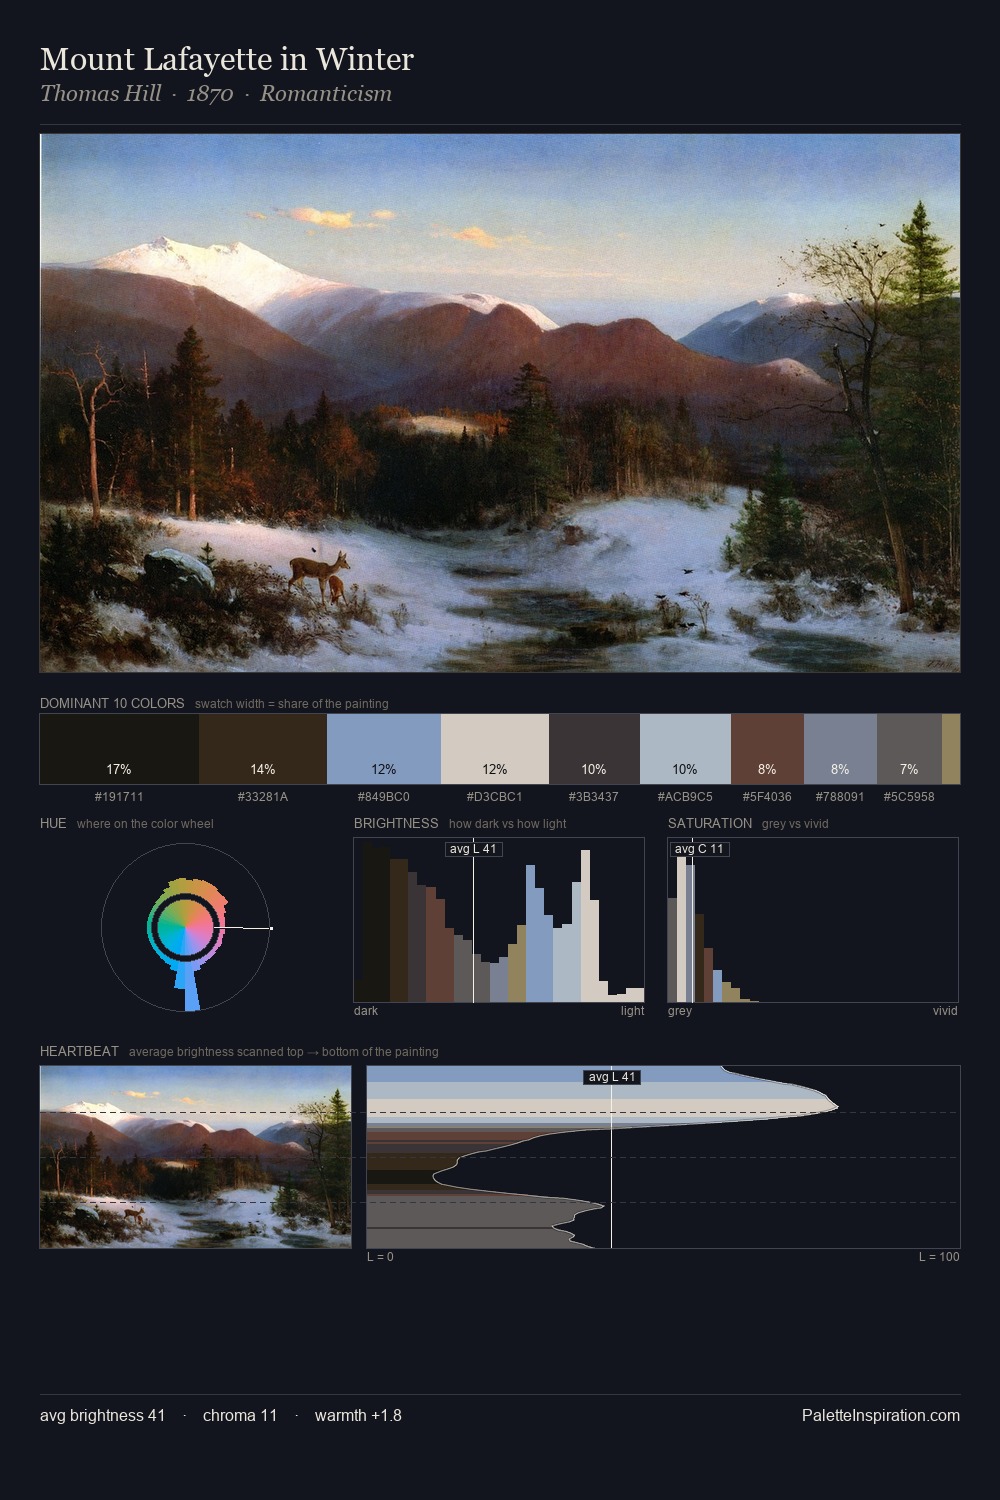Click the #788091 slate swatch
The image size is (1000, 1500).
[840, 749]
